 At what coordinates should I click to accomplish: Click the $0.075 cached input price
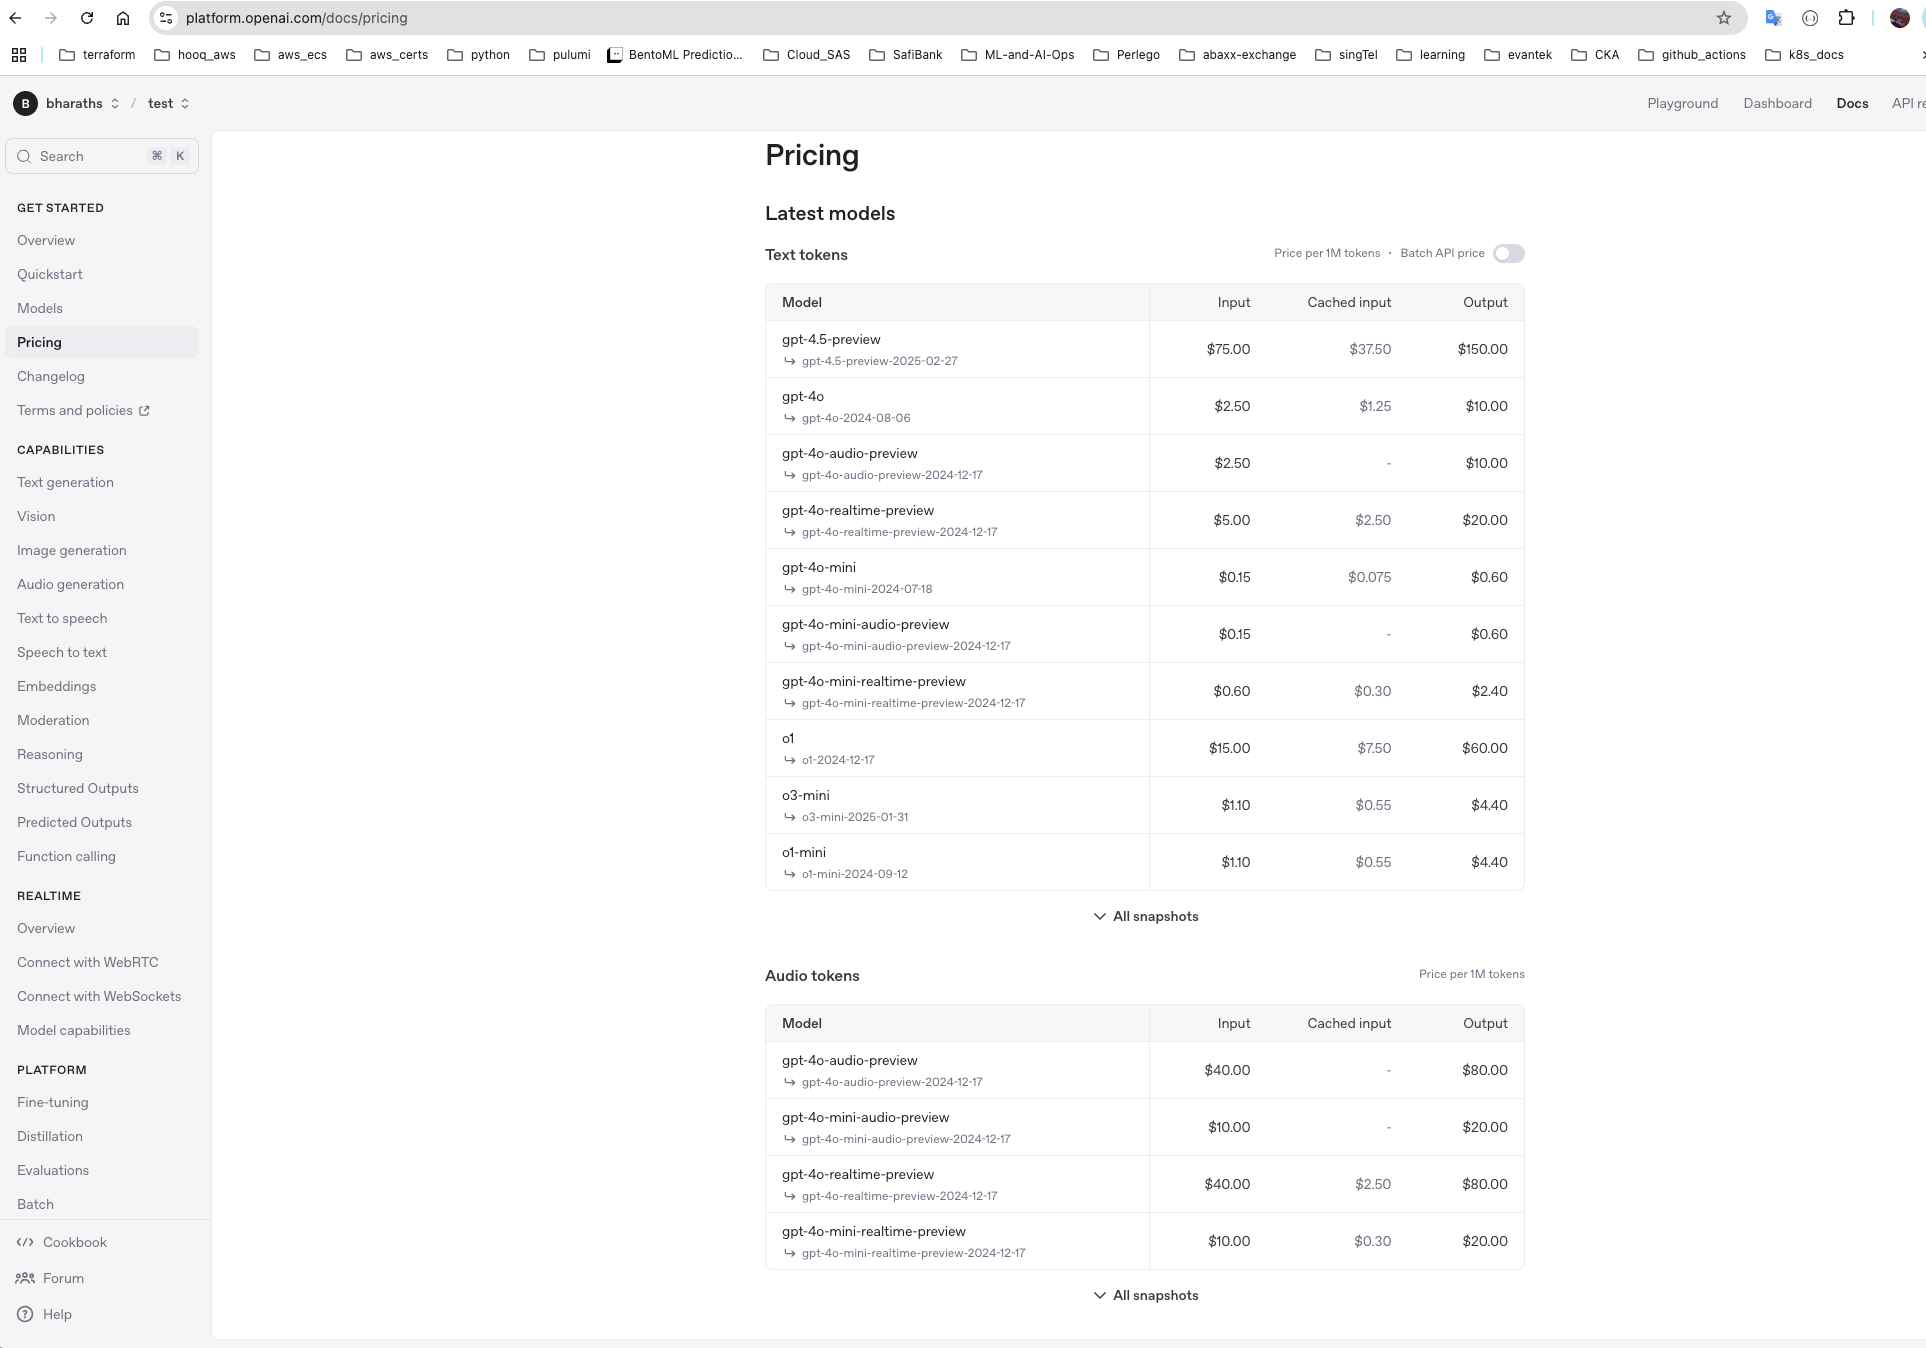pos(1369,577)
